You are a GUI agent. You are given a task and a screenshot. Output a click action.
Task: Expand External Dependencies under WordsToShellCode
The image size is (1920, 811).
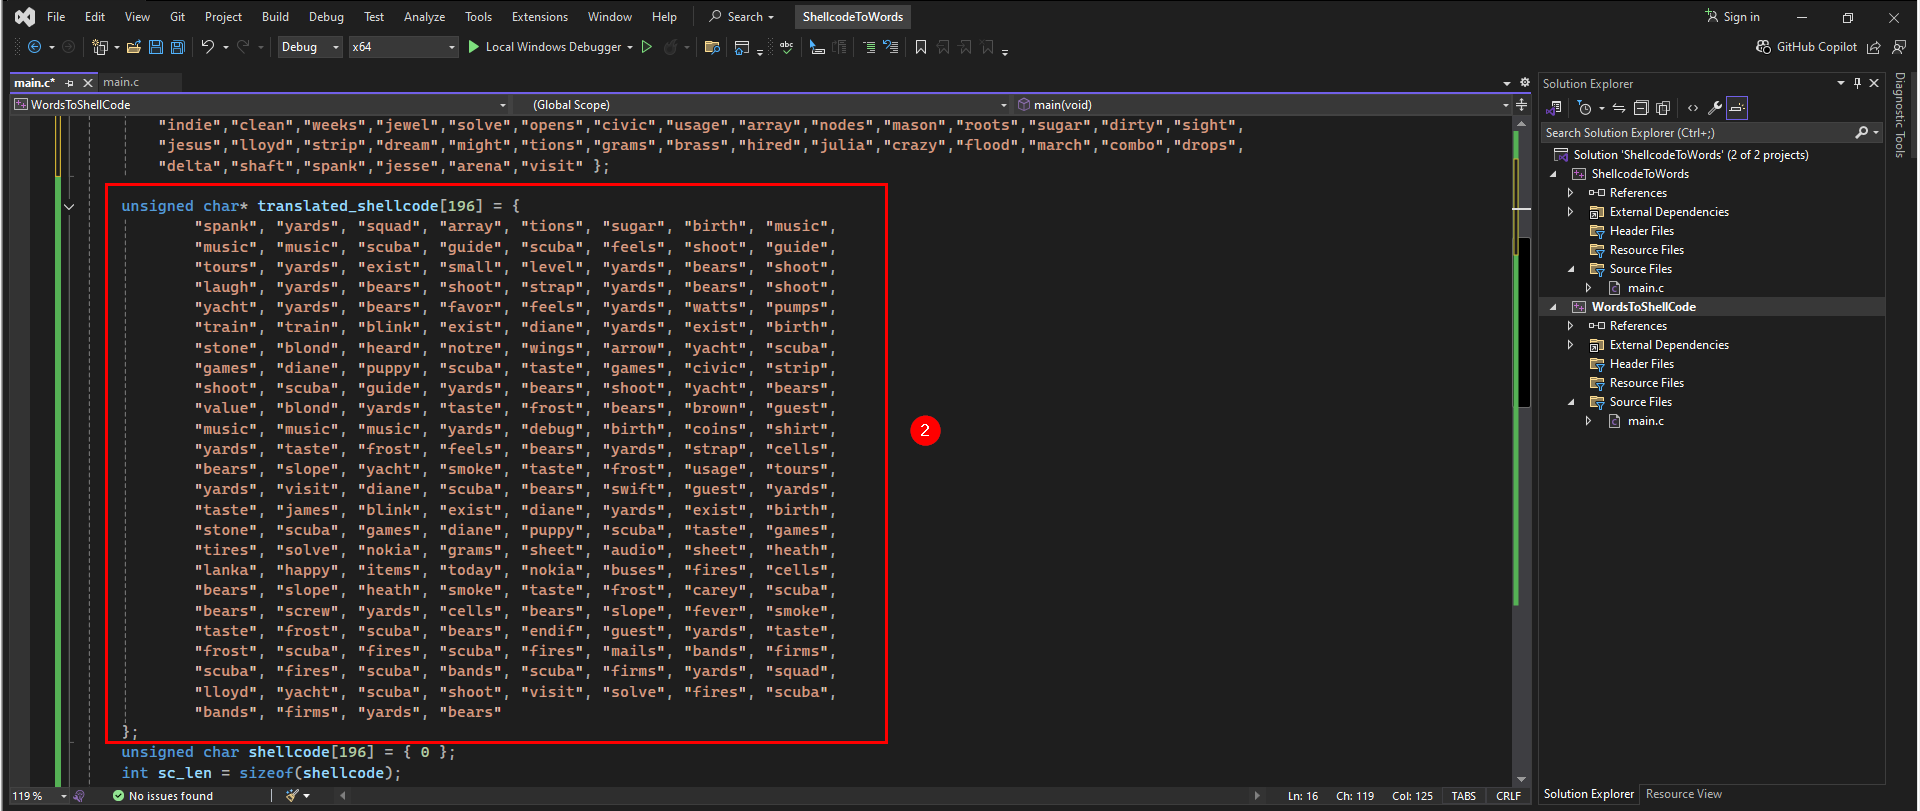[1571, 345]
